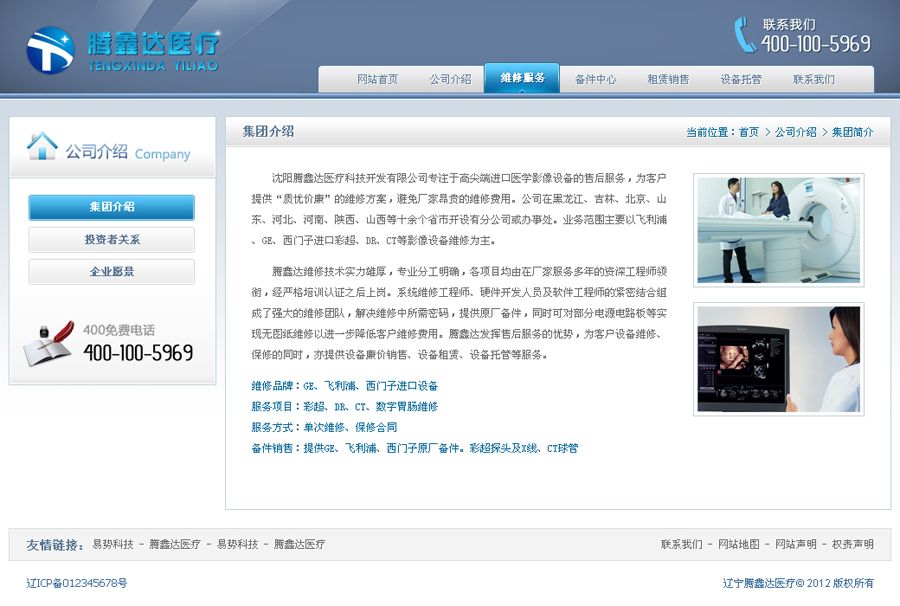Select the 维修服务 navigation tab
Image resolution: width=900 pixels, height=606 pixels.
(522, 78)
